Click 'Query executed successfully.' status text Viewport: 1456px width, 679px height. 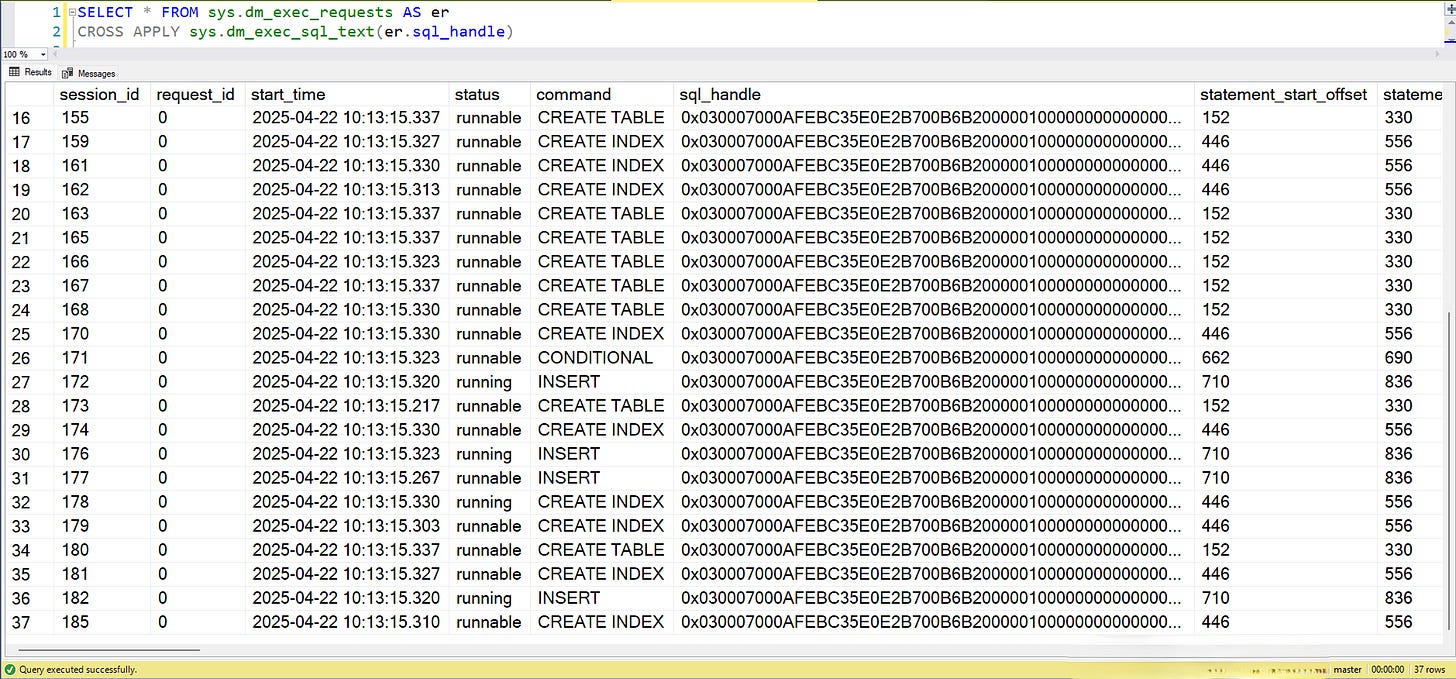[77, 670]
